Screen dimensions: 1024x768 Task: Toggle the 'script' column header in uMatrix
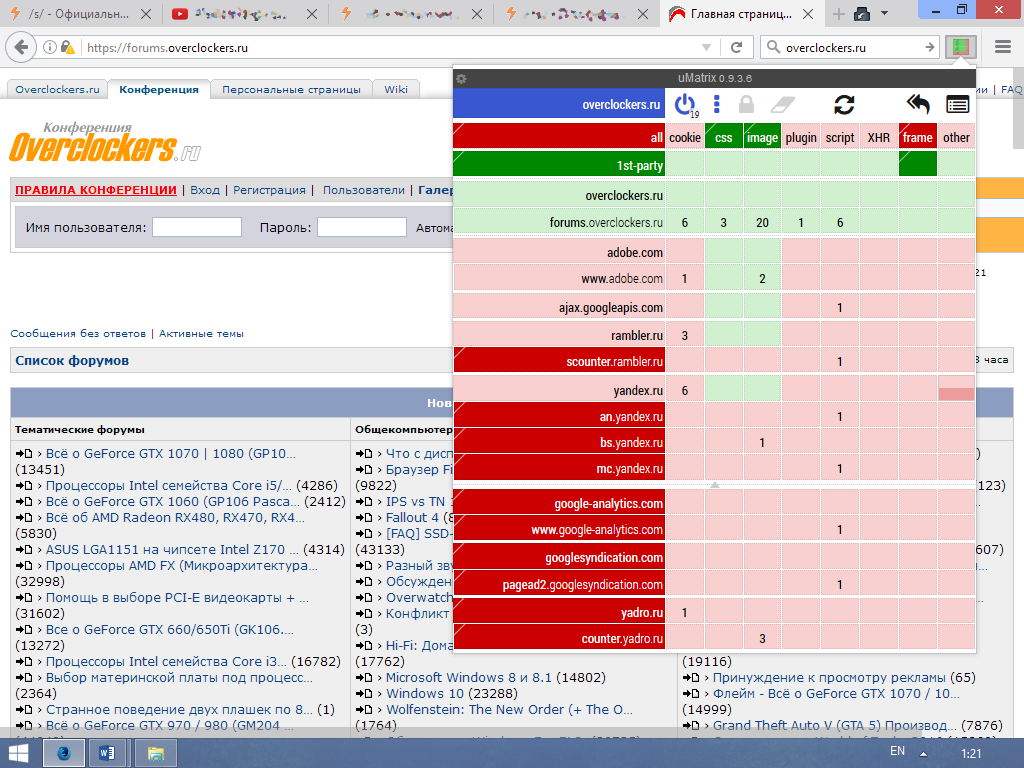[x=840, y=137]
